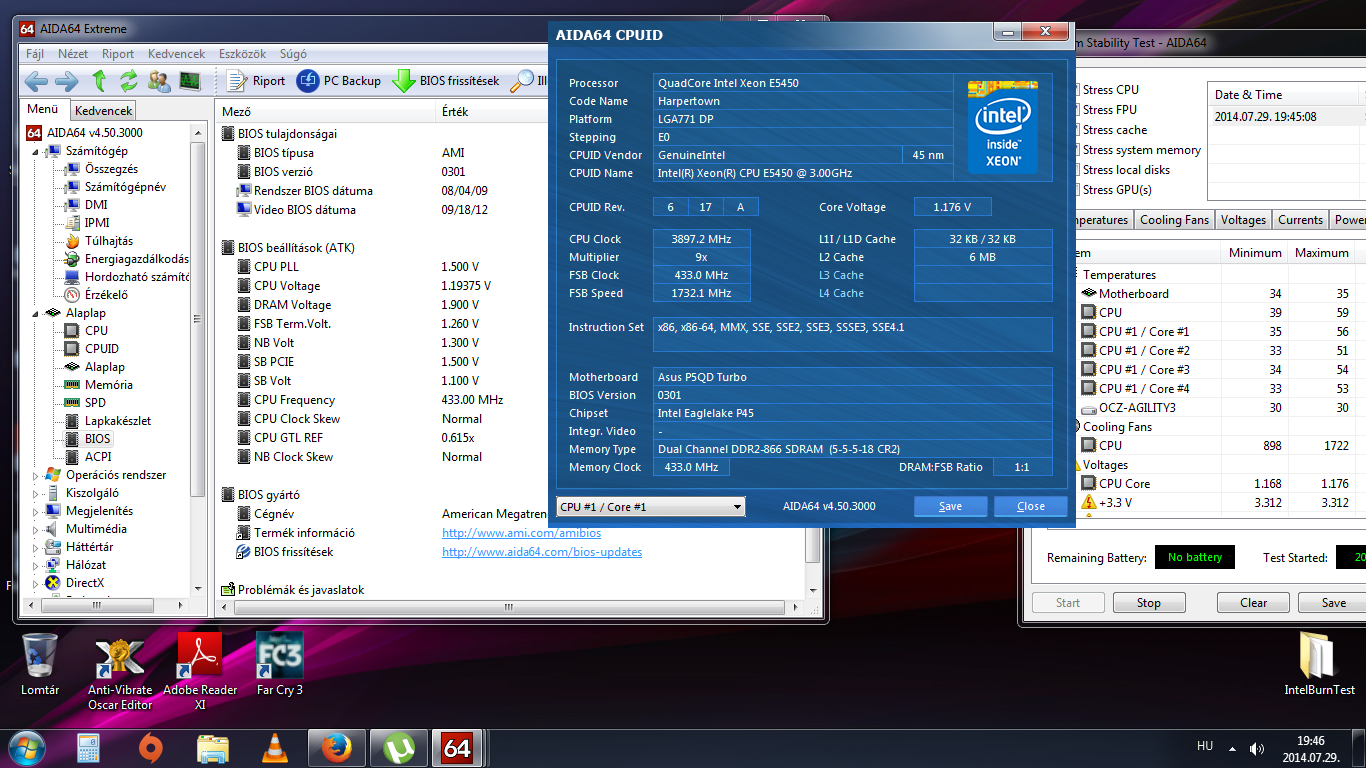
Task: Open Lomtár recycle bin on desktop
Action: point(40,664)
